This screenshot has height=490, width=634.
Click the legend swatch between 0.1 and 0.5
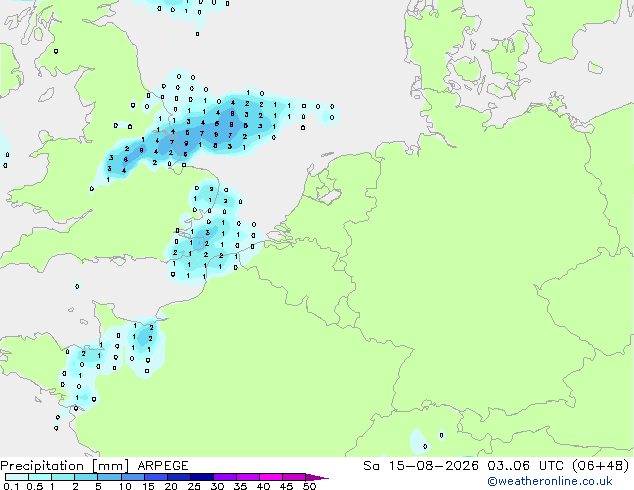click(x=17, y=477)
